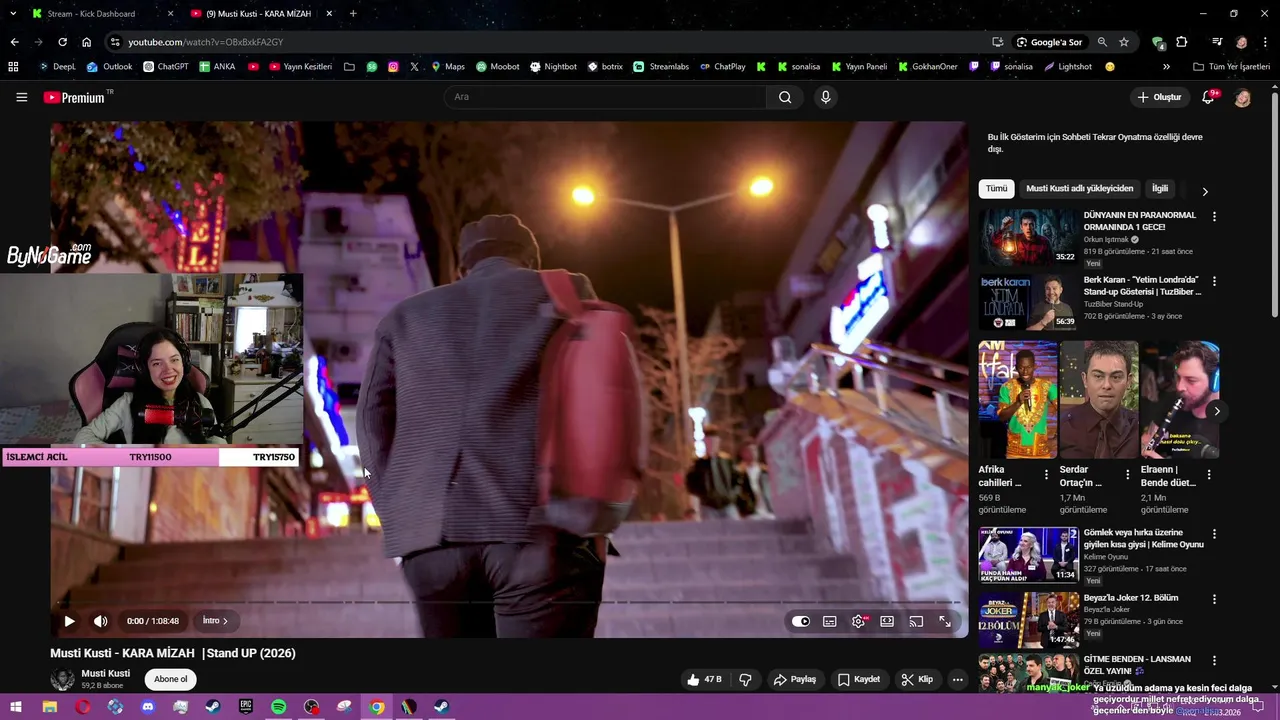Screen dimensions: 1280x720
Task: Open Chrome home page button
Action: (86, 42)
